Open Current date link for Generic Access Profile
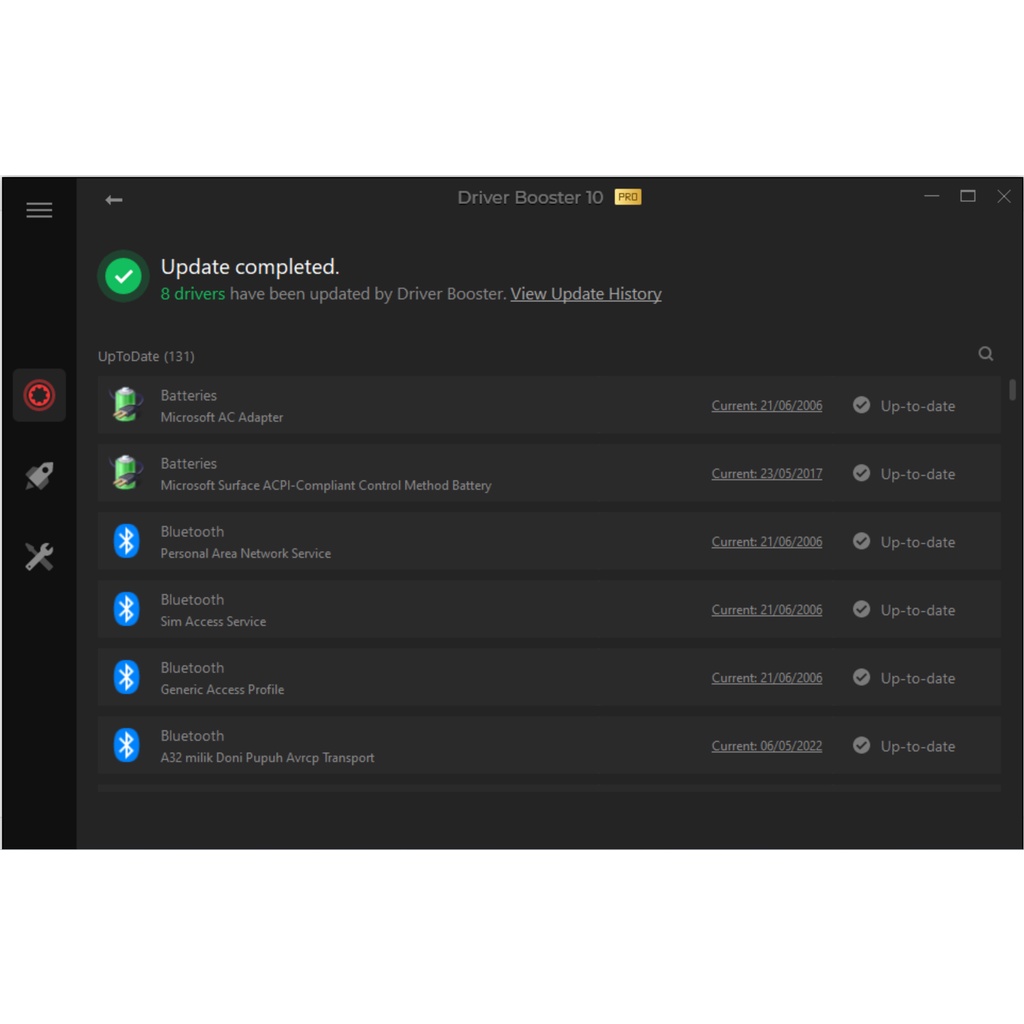The width and height of the screenshot is (1024, 1024). coord(767,678)
